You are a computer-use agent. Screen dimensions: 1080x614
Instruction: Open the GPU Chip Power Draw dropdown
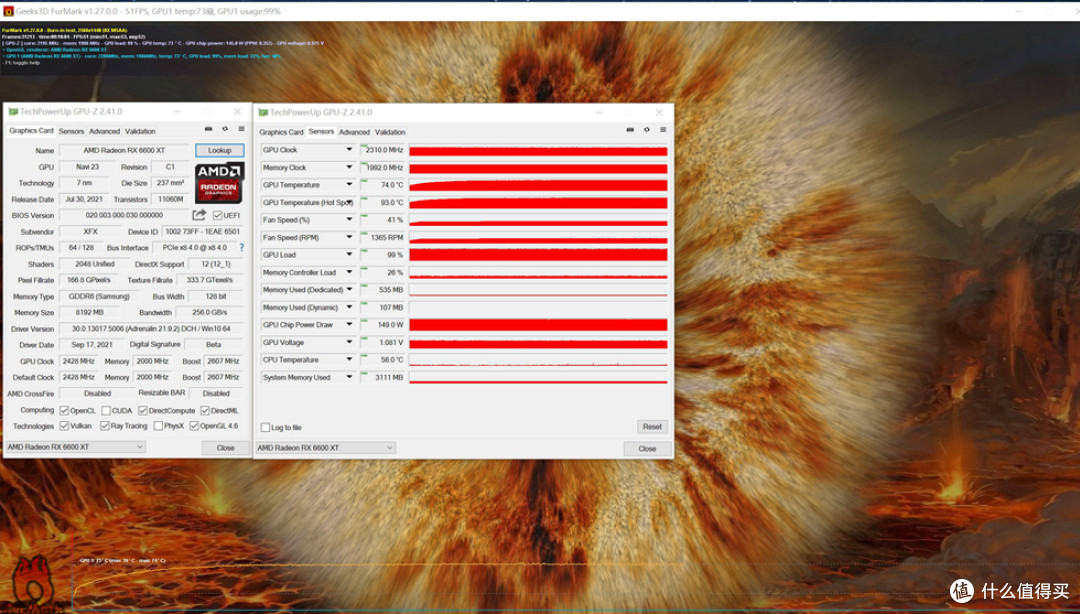pyautogui.click(x=349, y=325)
